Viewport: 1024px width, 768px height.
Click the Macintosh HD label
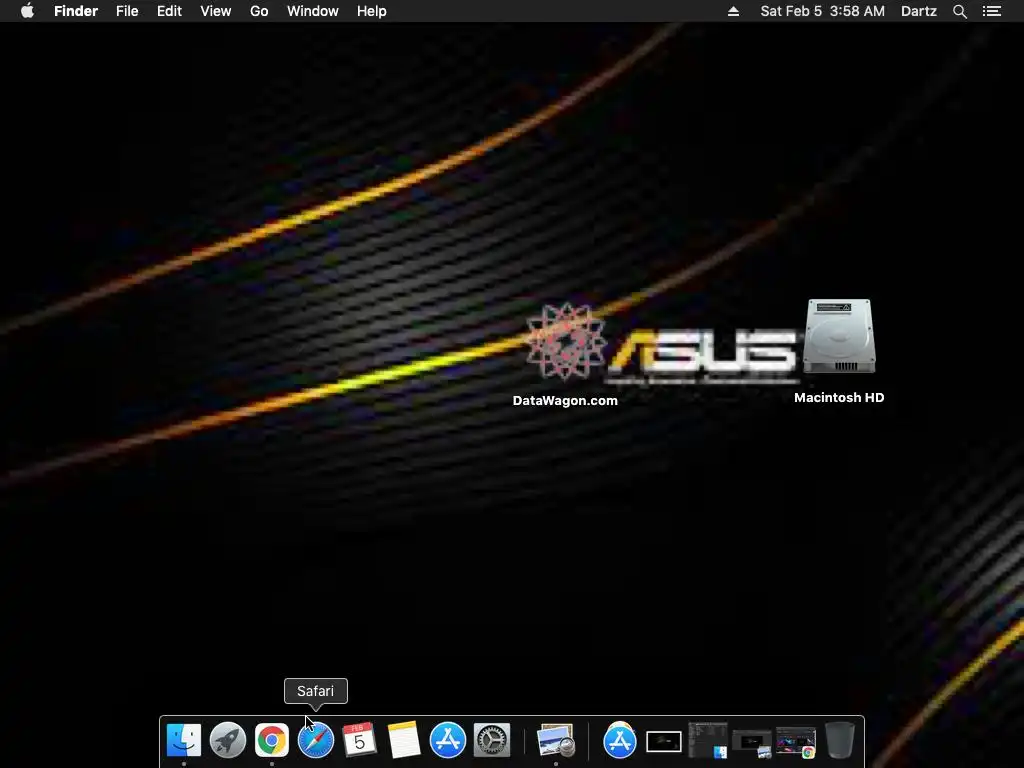pos(839,398)
